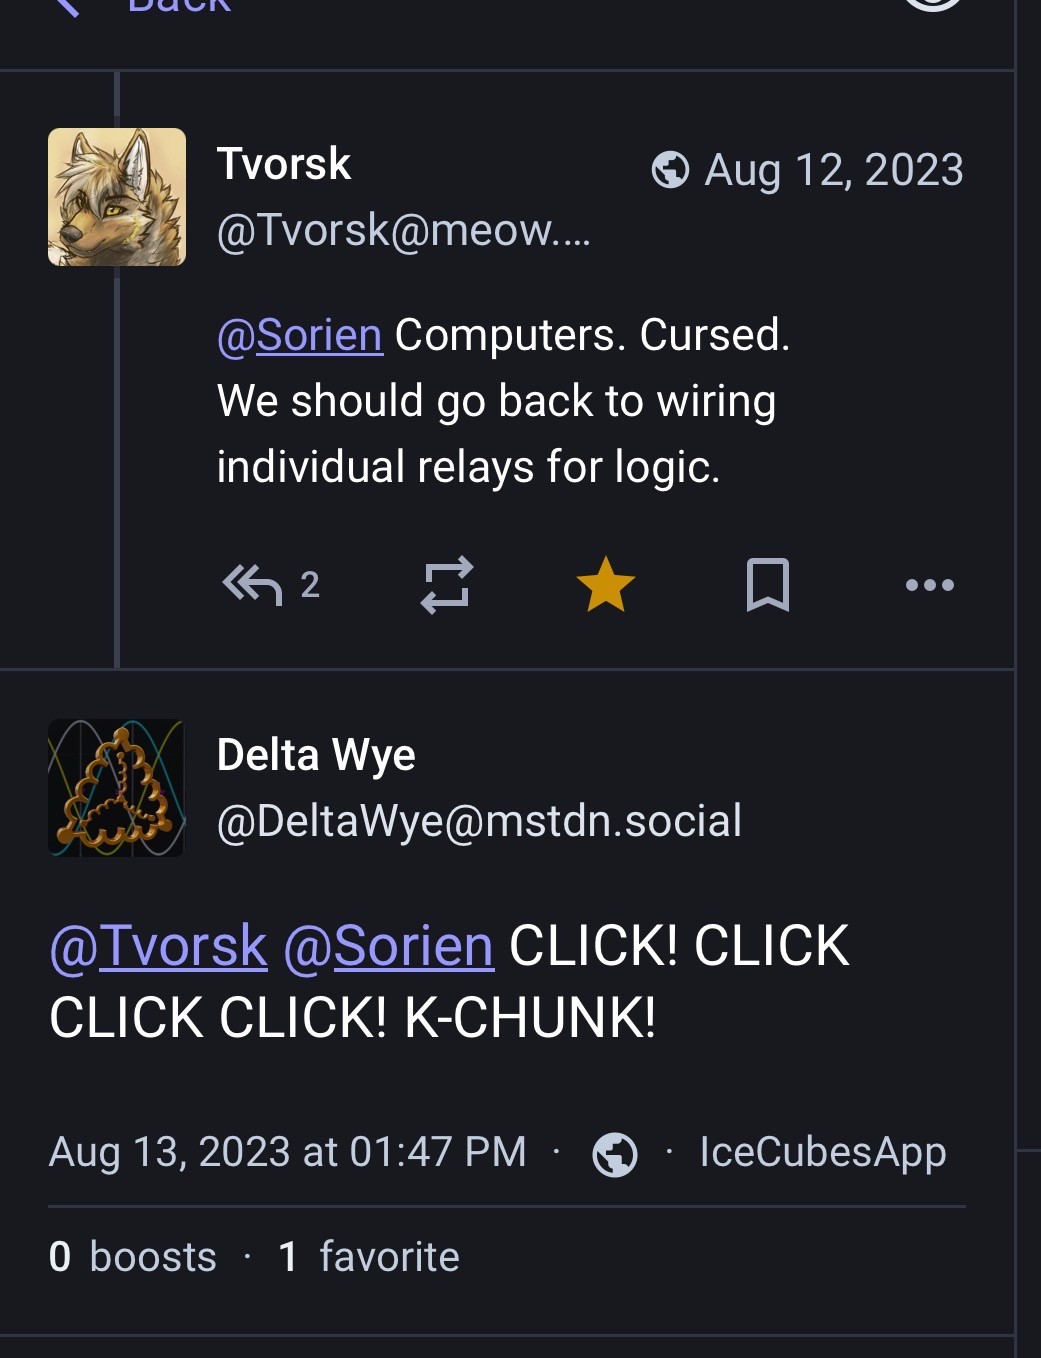
Task: Open @Tvorsk mention in Delta Wye's reply
Action: 159,946
